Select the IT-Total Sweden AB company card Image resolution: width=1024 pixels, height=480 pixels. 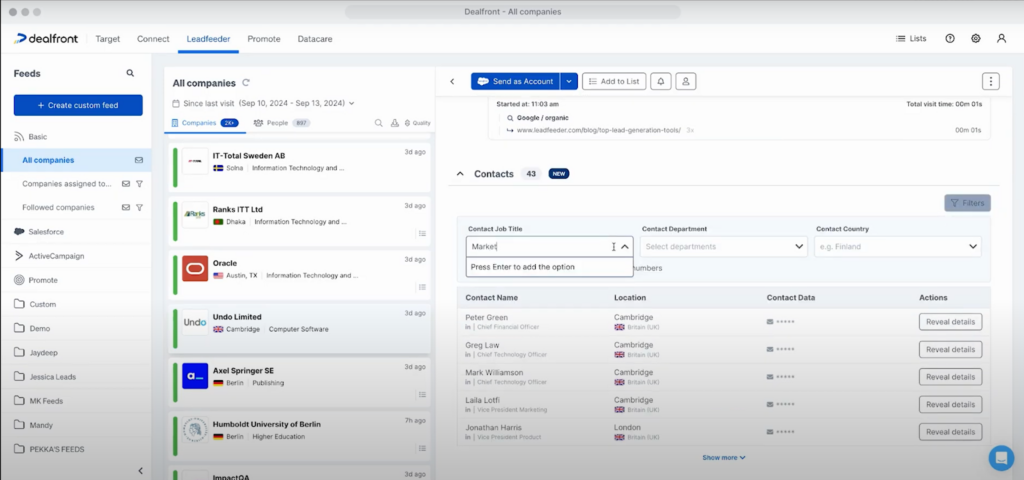[299, 168]
